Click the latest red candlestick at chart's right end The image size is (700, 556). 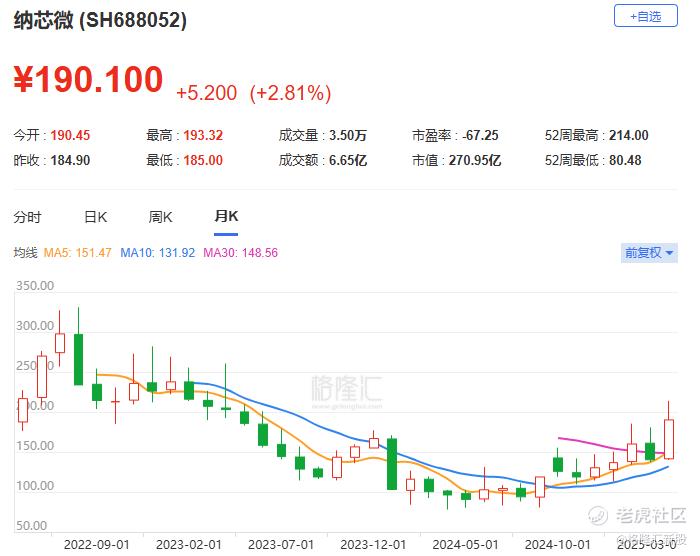669,439
